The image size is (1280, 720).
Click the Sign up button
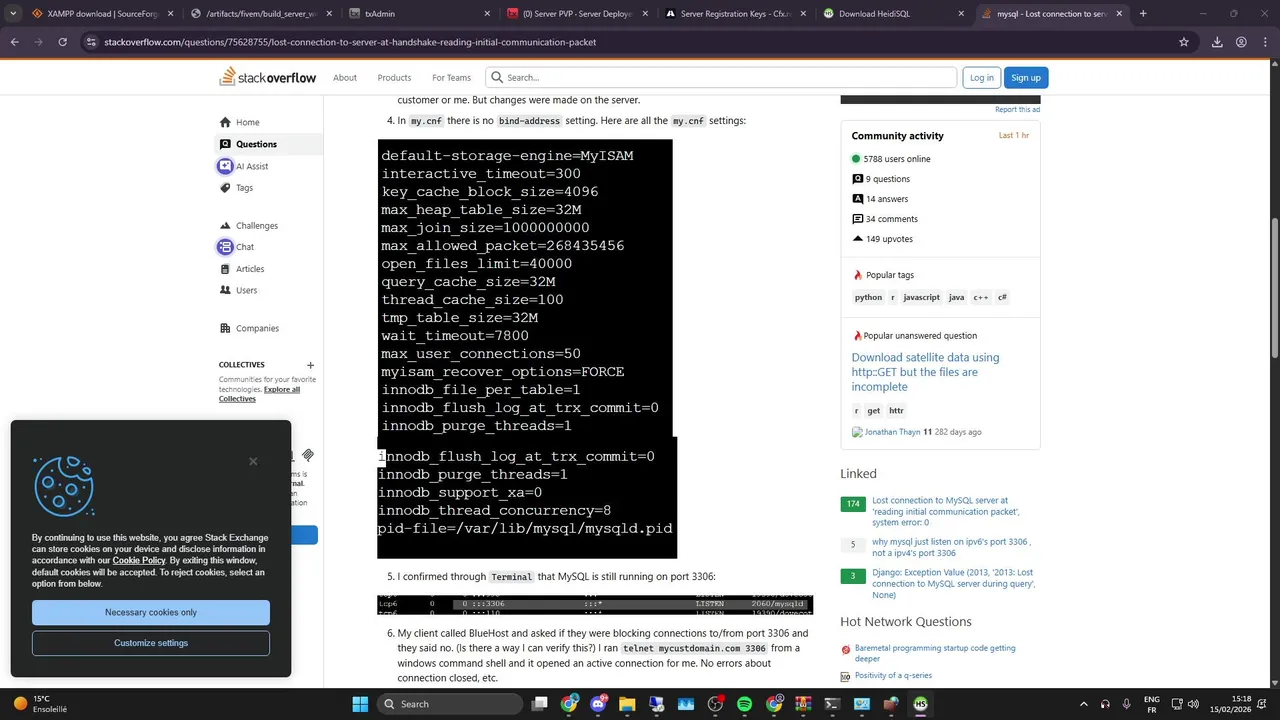pyautogui.click(x=1025, y=77)
